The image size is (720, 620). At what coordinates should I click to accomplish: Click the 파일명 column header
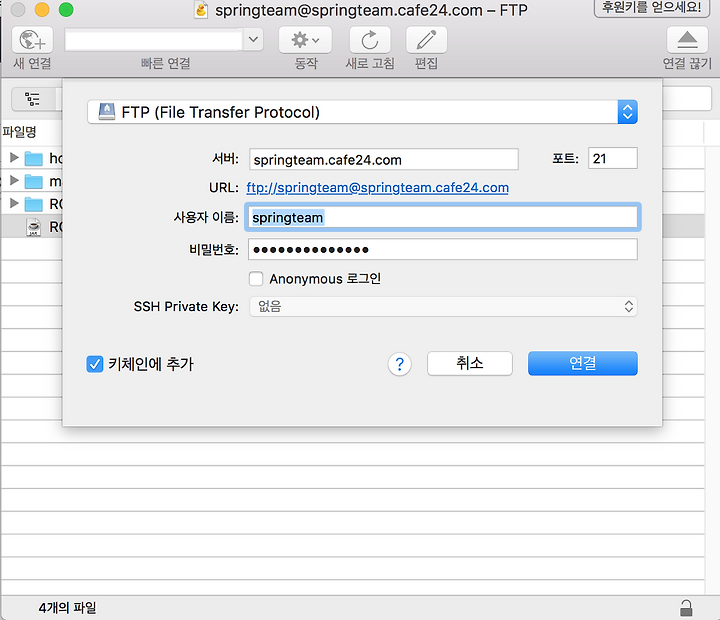coord(19,132)
